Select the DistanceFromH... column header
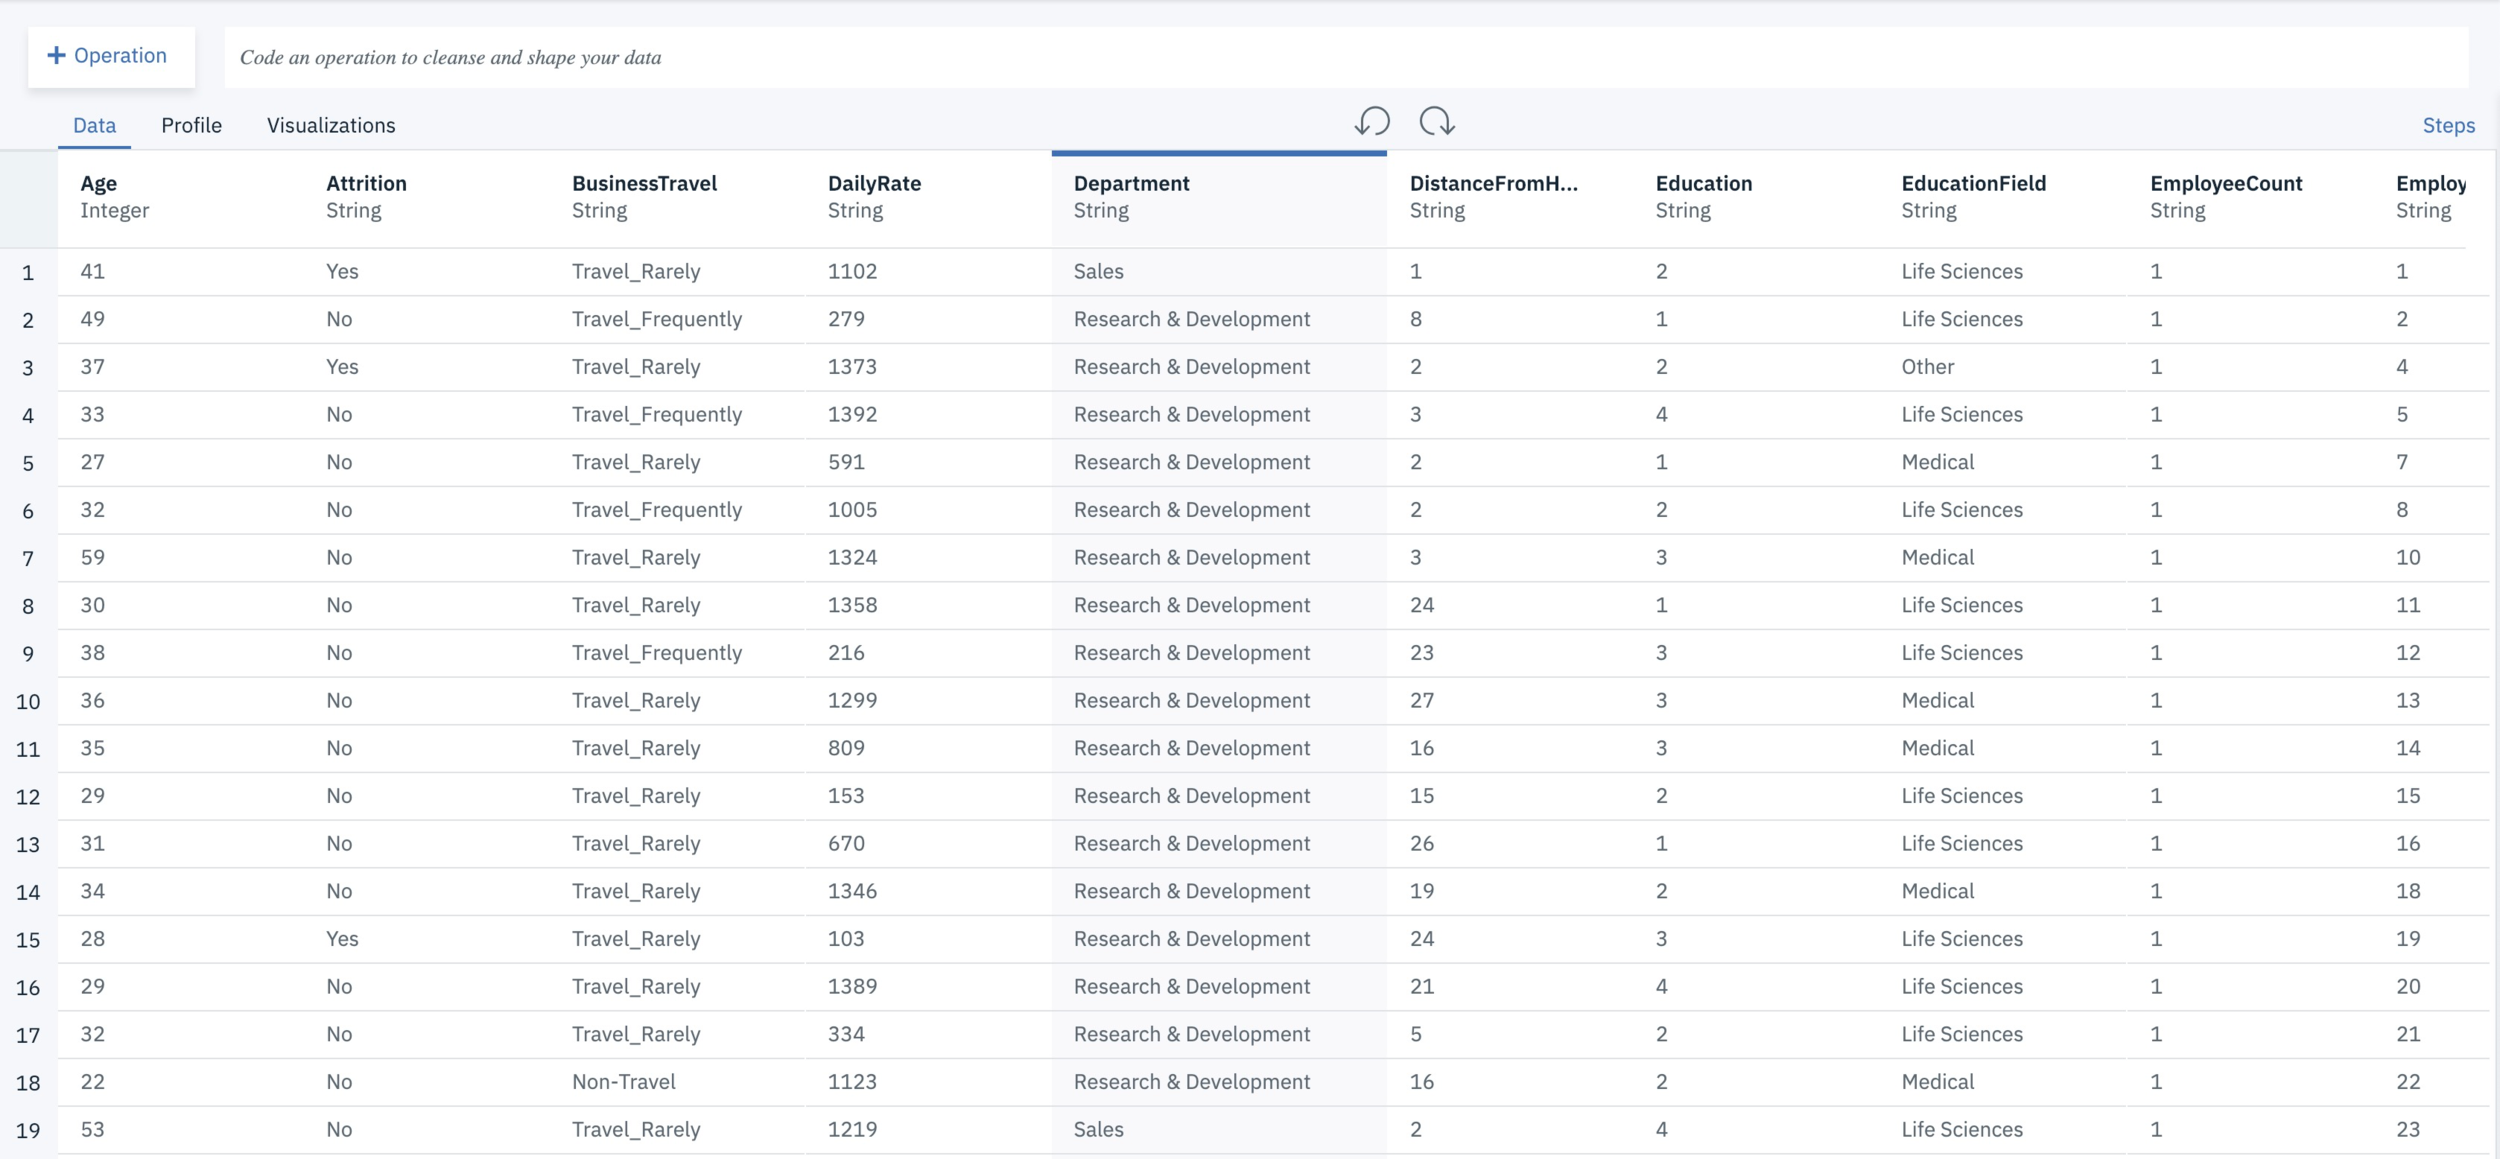 pos(1493,184)
